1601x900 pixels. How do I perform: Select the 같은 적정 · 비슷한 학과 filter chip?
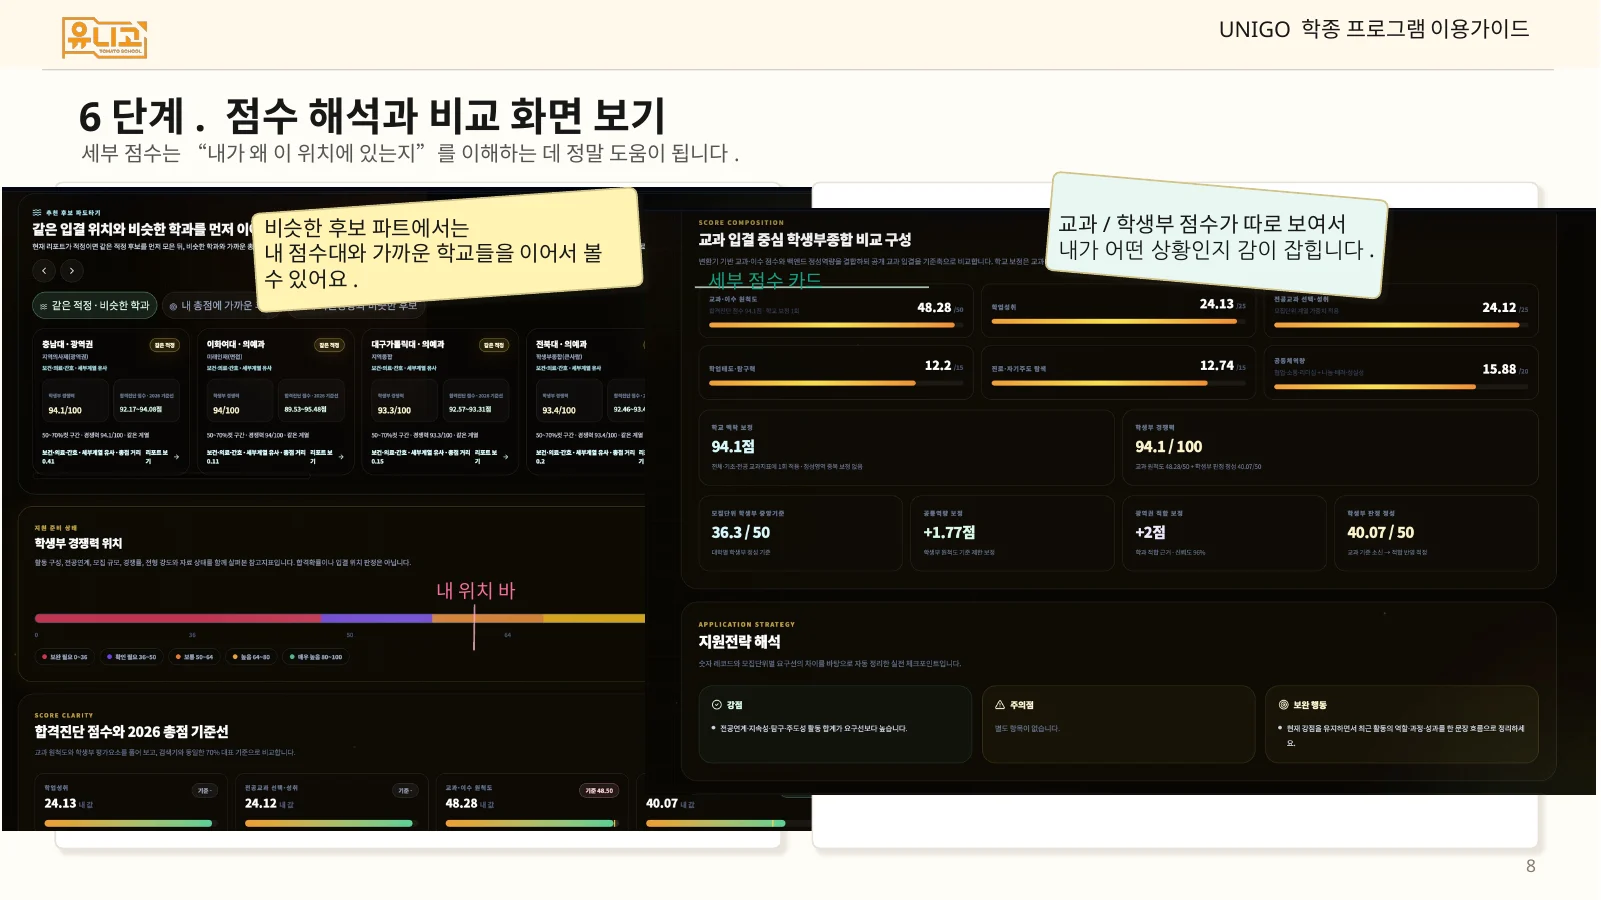point(95,306)
